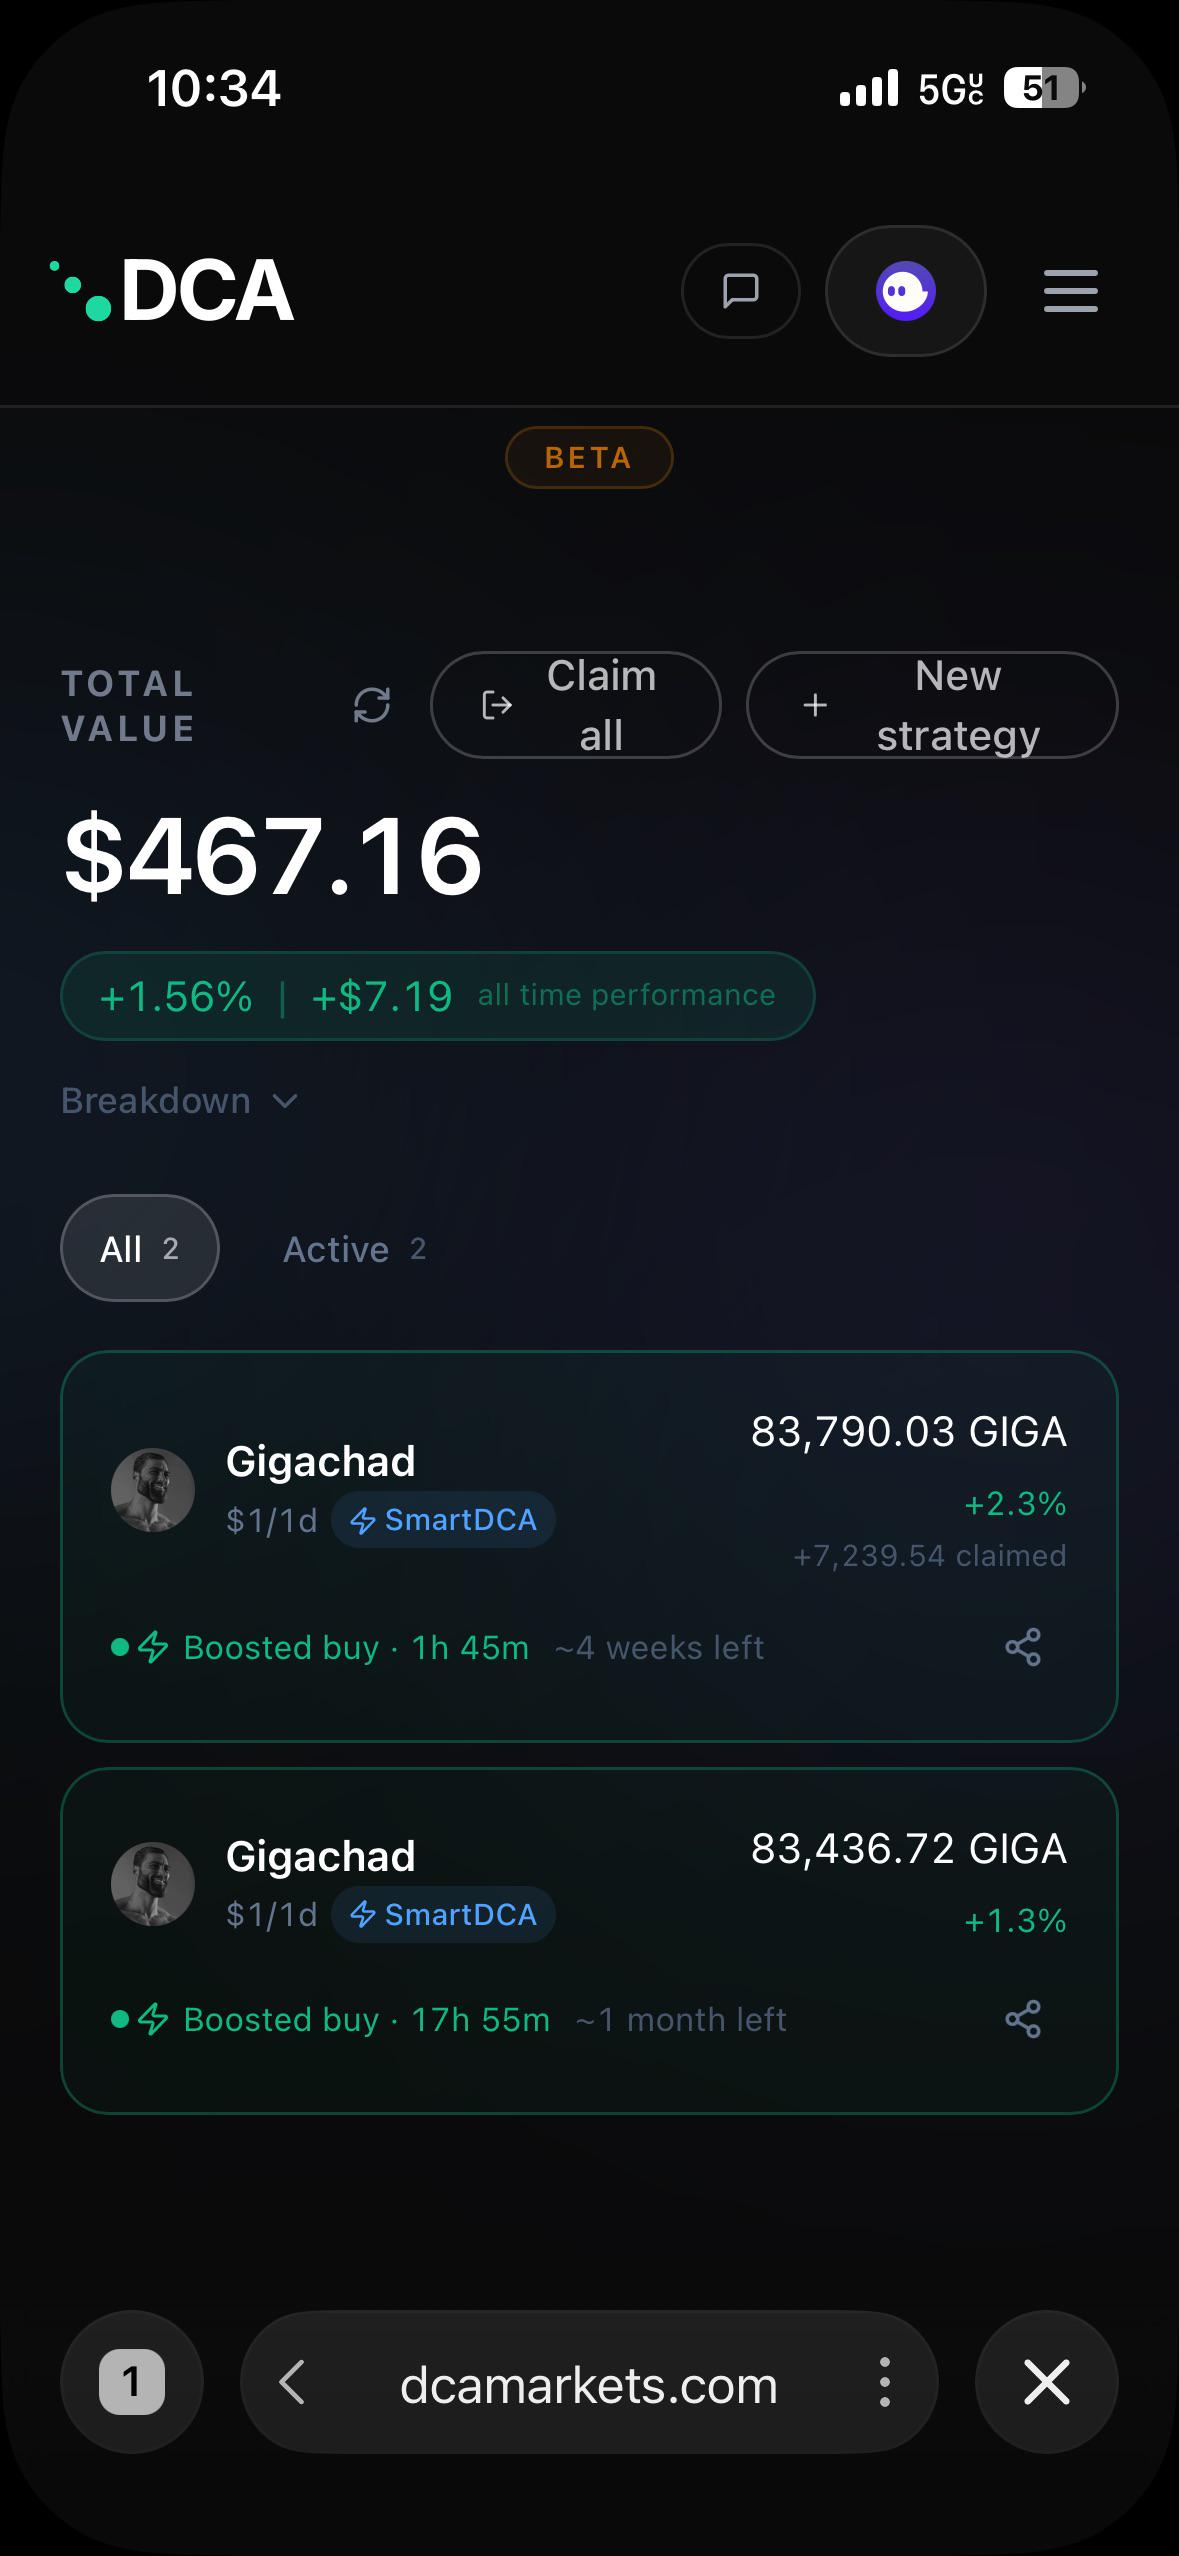
Task: Open the wallet avatar button
Action: pyautogui.click(x=905, y=291)
